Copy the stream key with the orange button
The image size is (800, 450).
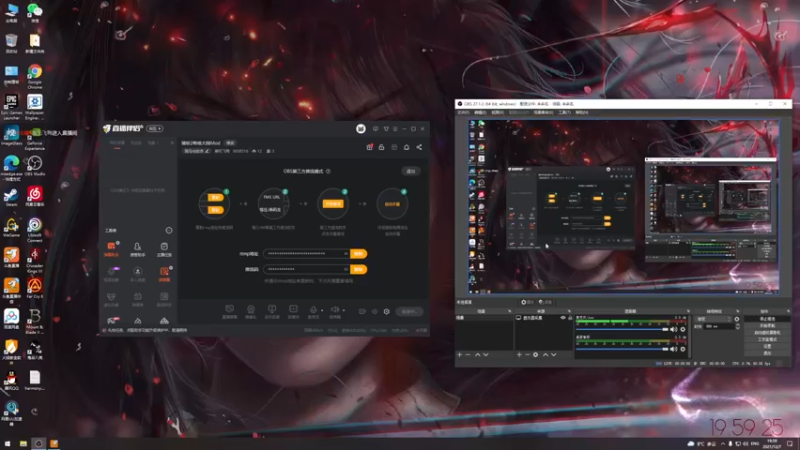(x=359, y=269)
